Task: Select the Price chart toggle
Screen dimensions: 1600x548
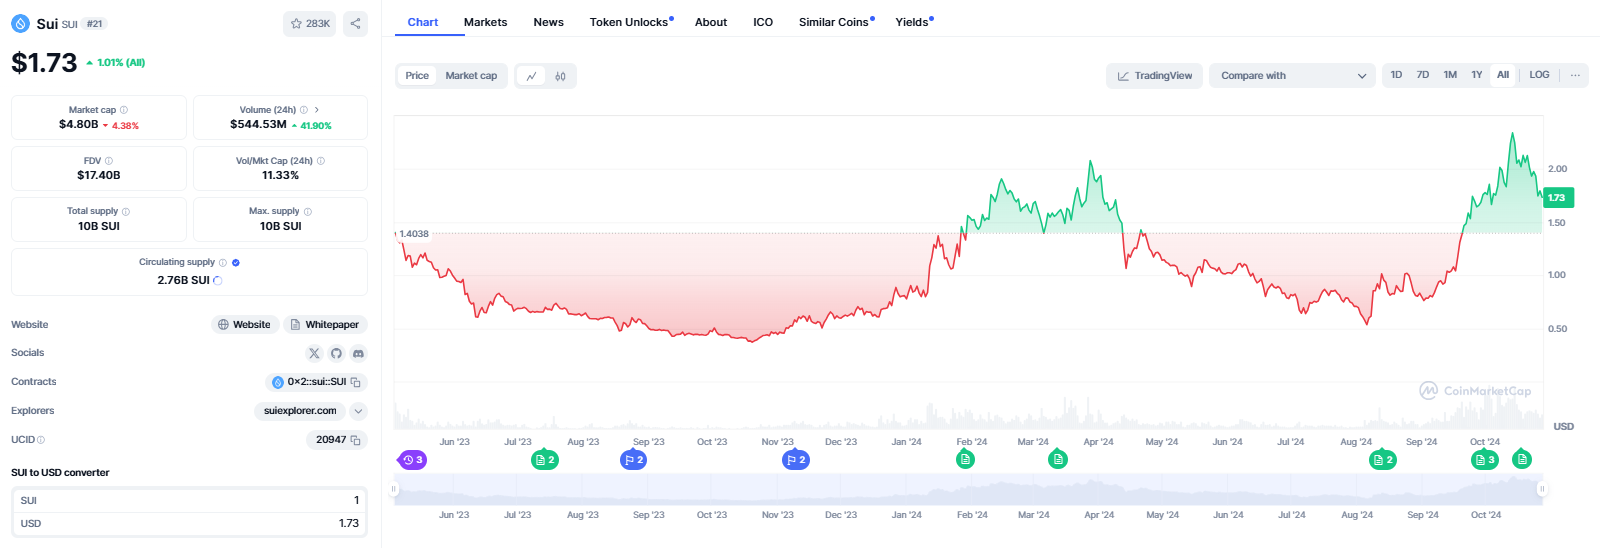Action: point(417,76)
